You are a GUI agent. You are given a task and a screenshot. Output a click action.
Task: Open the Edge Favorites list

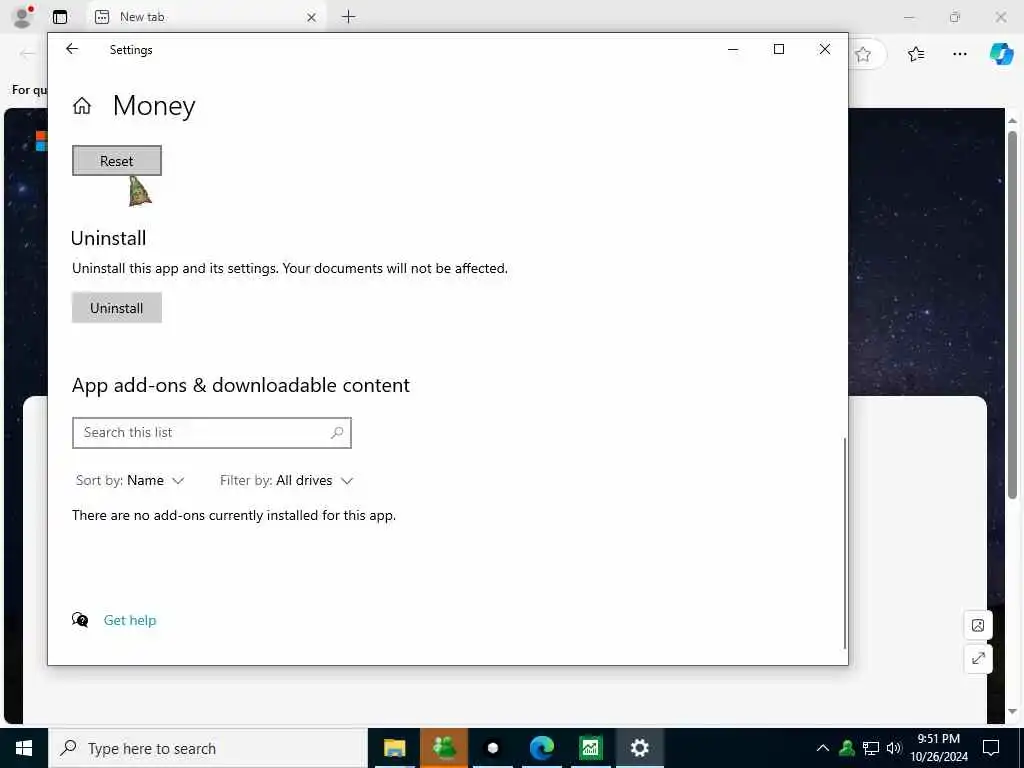(x=916, y=54)
